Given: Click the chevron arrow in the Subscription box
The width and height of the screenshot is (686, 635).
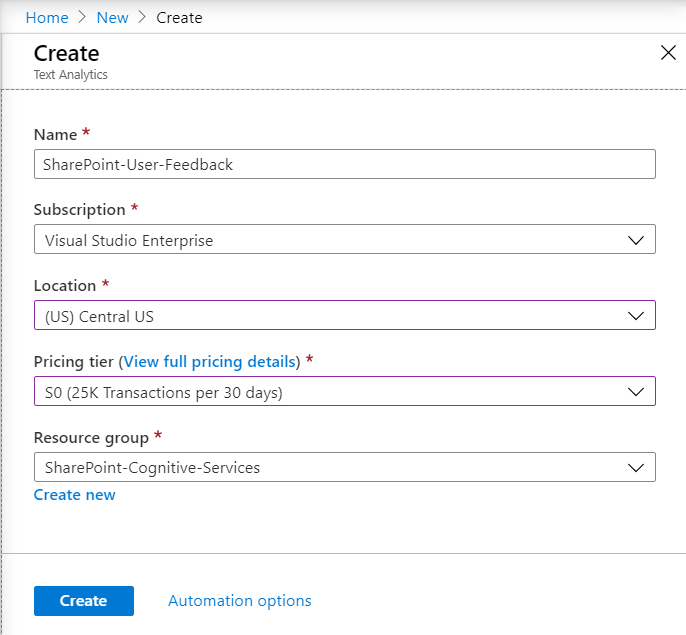Looking at the screenshot, I should click(636, 240).
